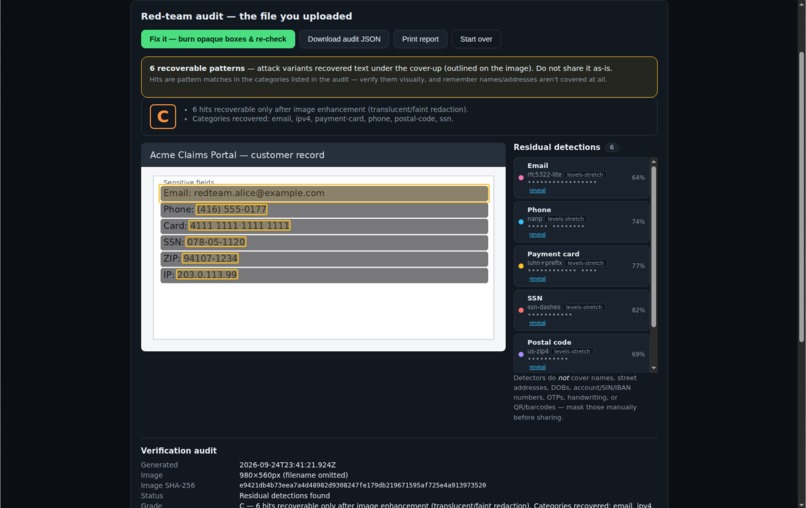Click the 64% confidence on Email card
The width and height of the screenshot is (806, 508).
[638, 177]
